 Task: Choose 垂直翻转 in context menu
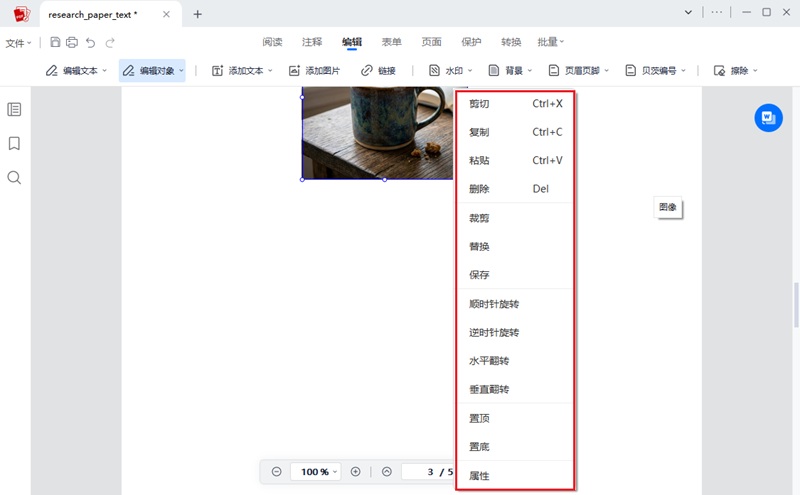(515, 389)
